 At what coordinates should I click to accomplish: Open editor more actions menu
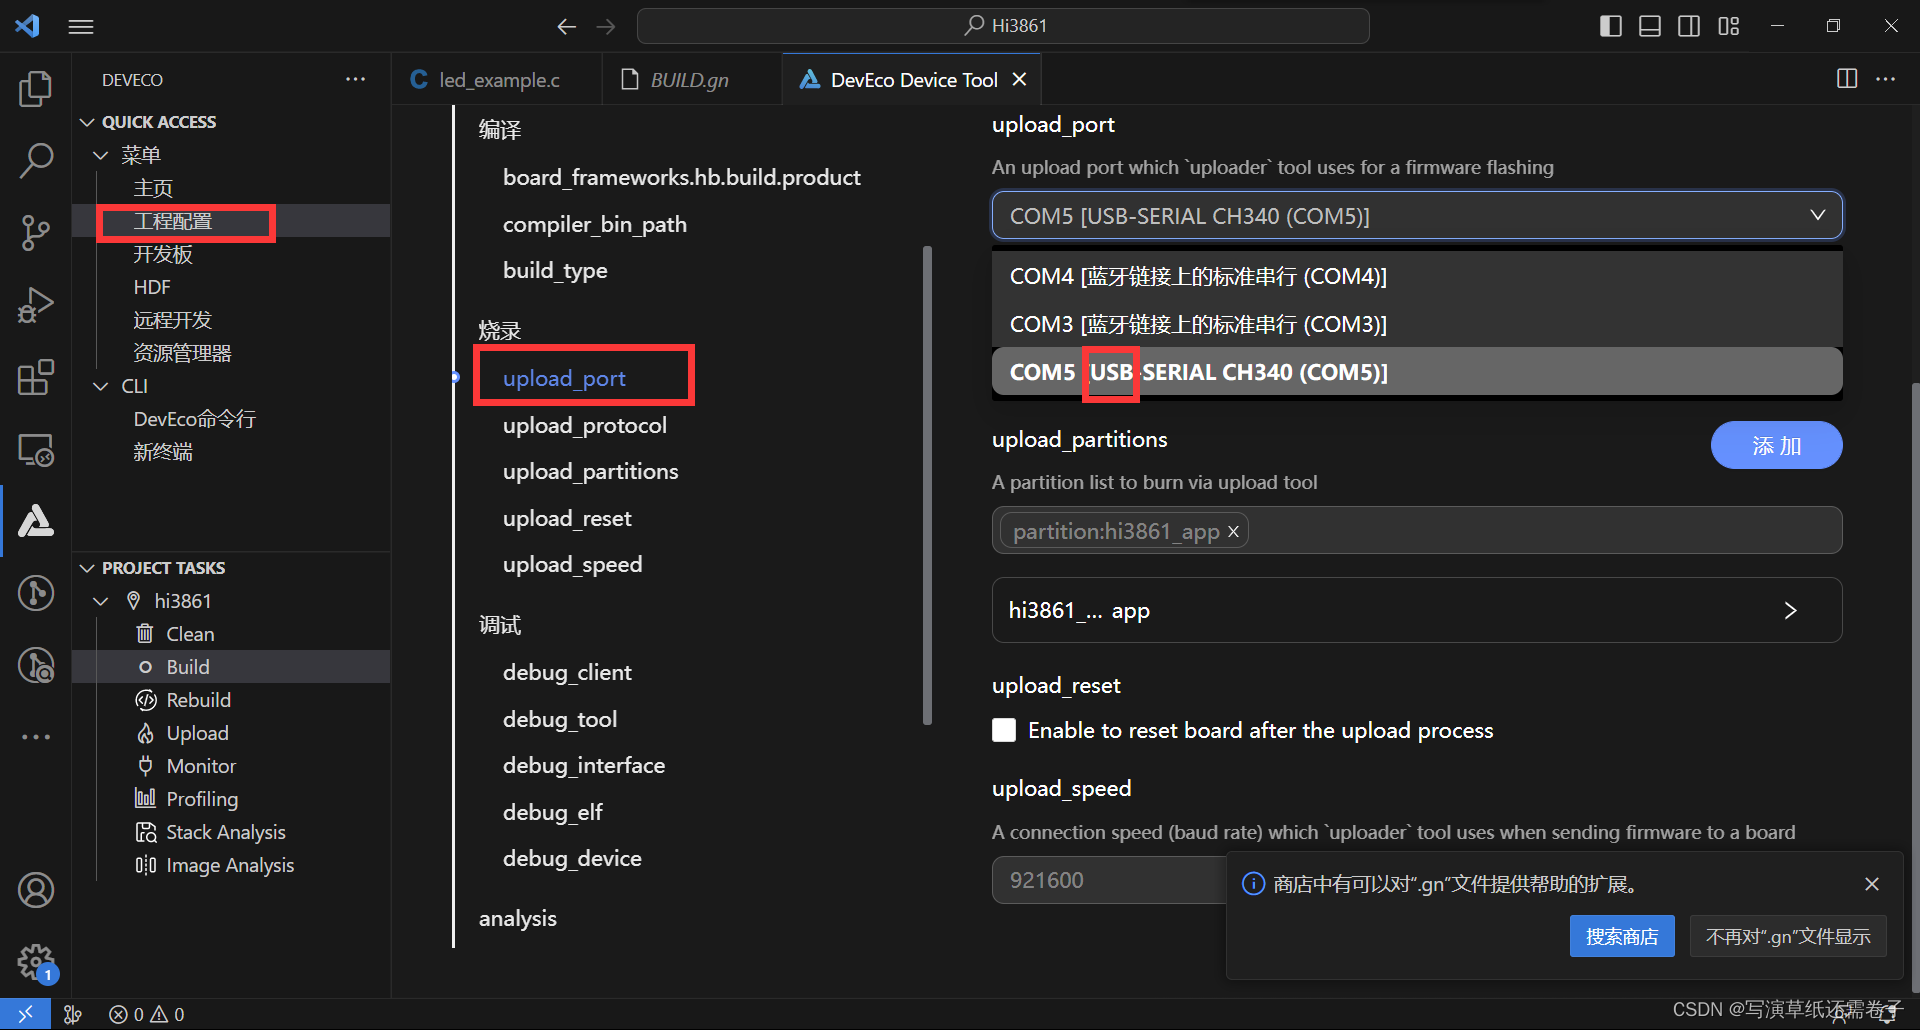(x=1886, y=79)
